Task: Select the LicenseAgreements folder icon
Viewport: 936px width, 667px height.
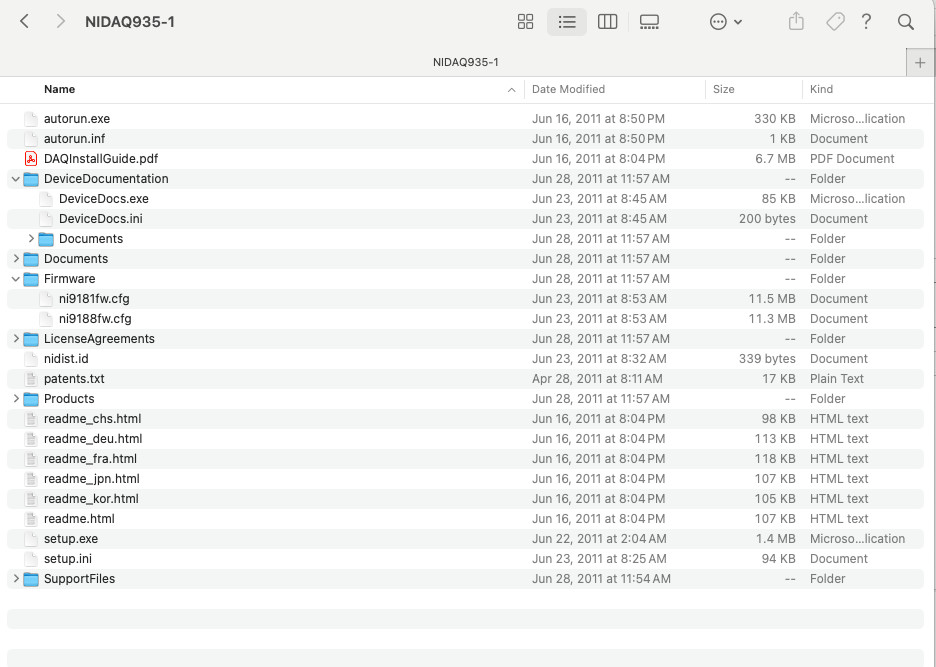Action: [x=31, y=339]
